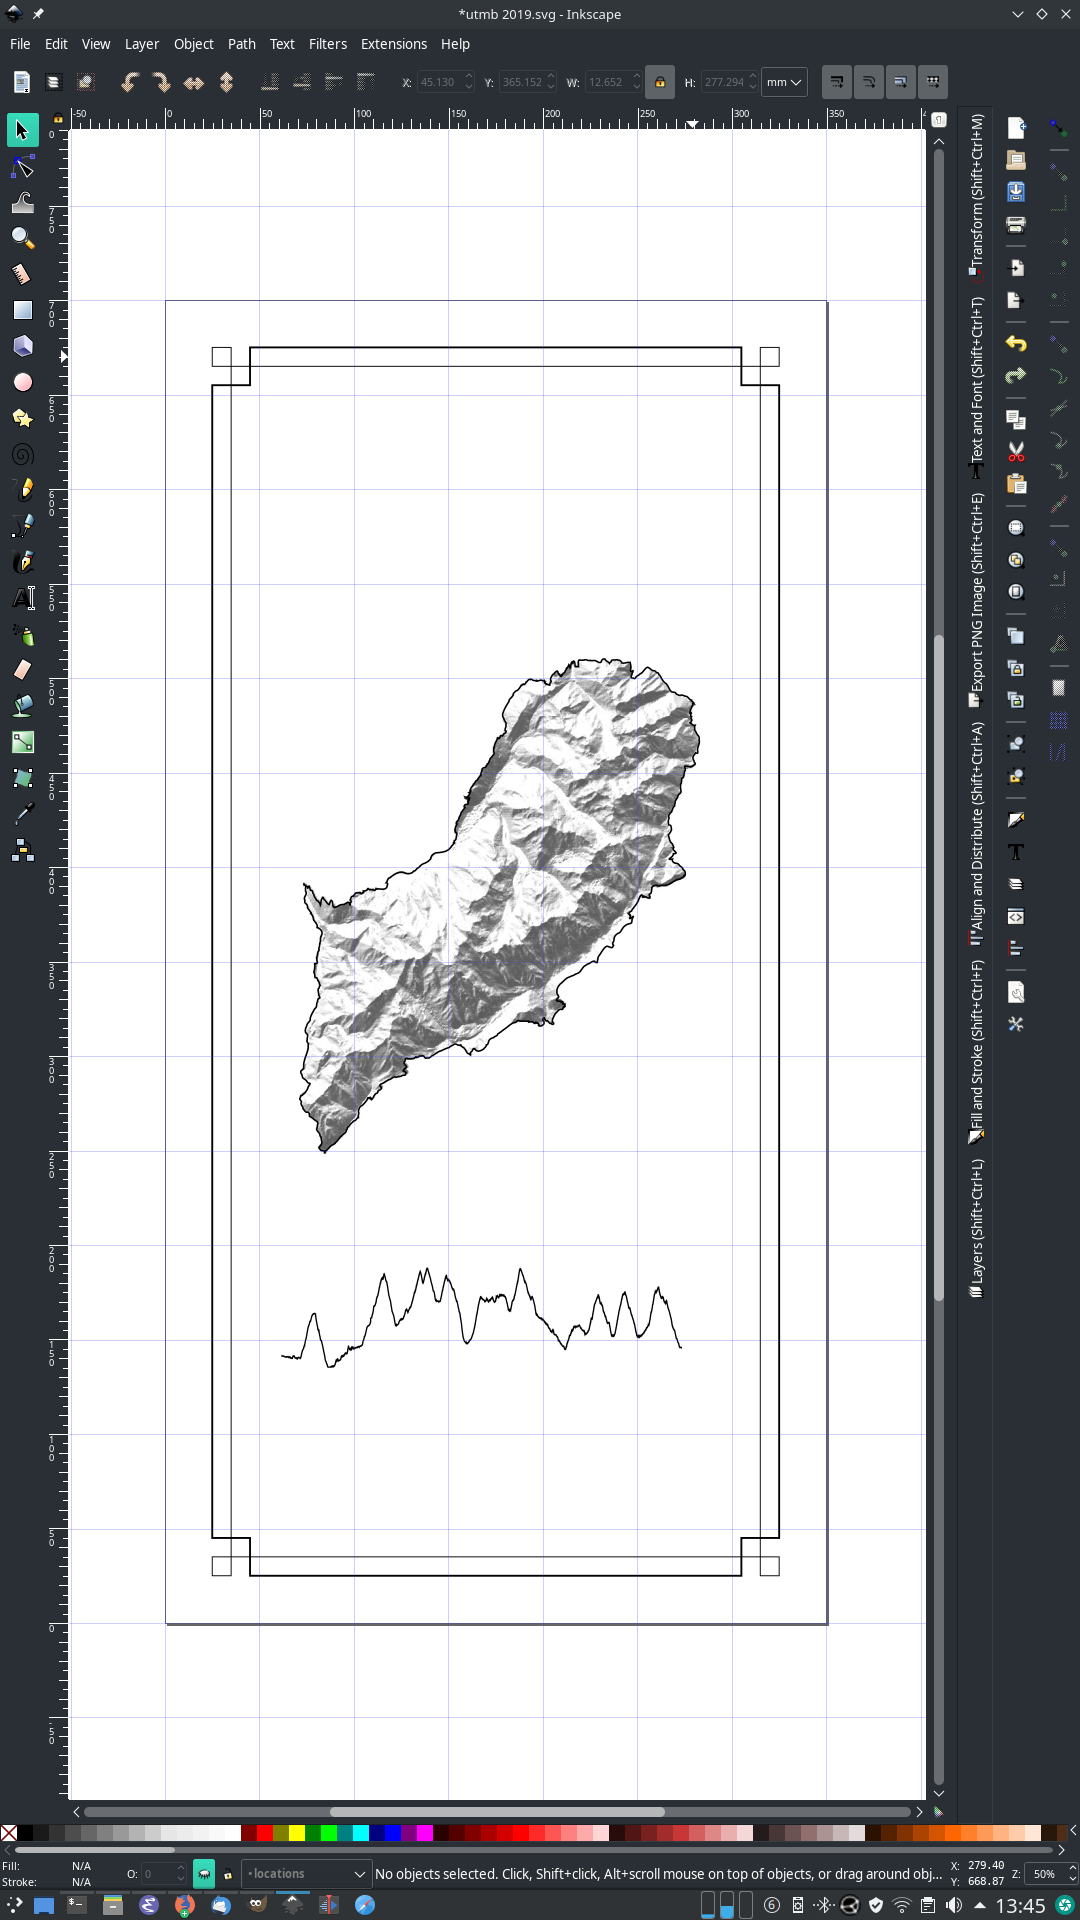Select the Eraser tool
Viewport: 1080px width, 1920px height.
[22, 670]
